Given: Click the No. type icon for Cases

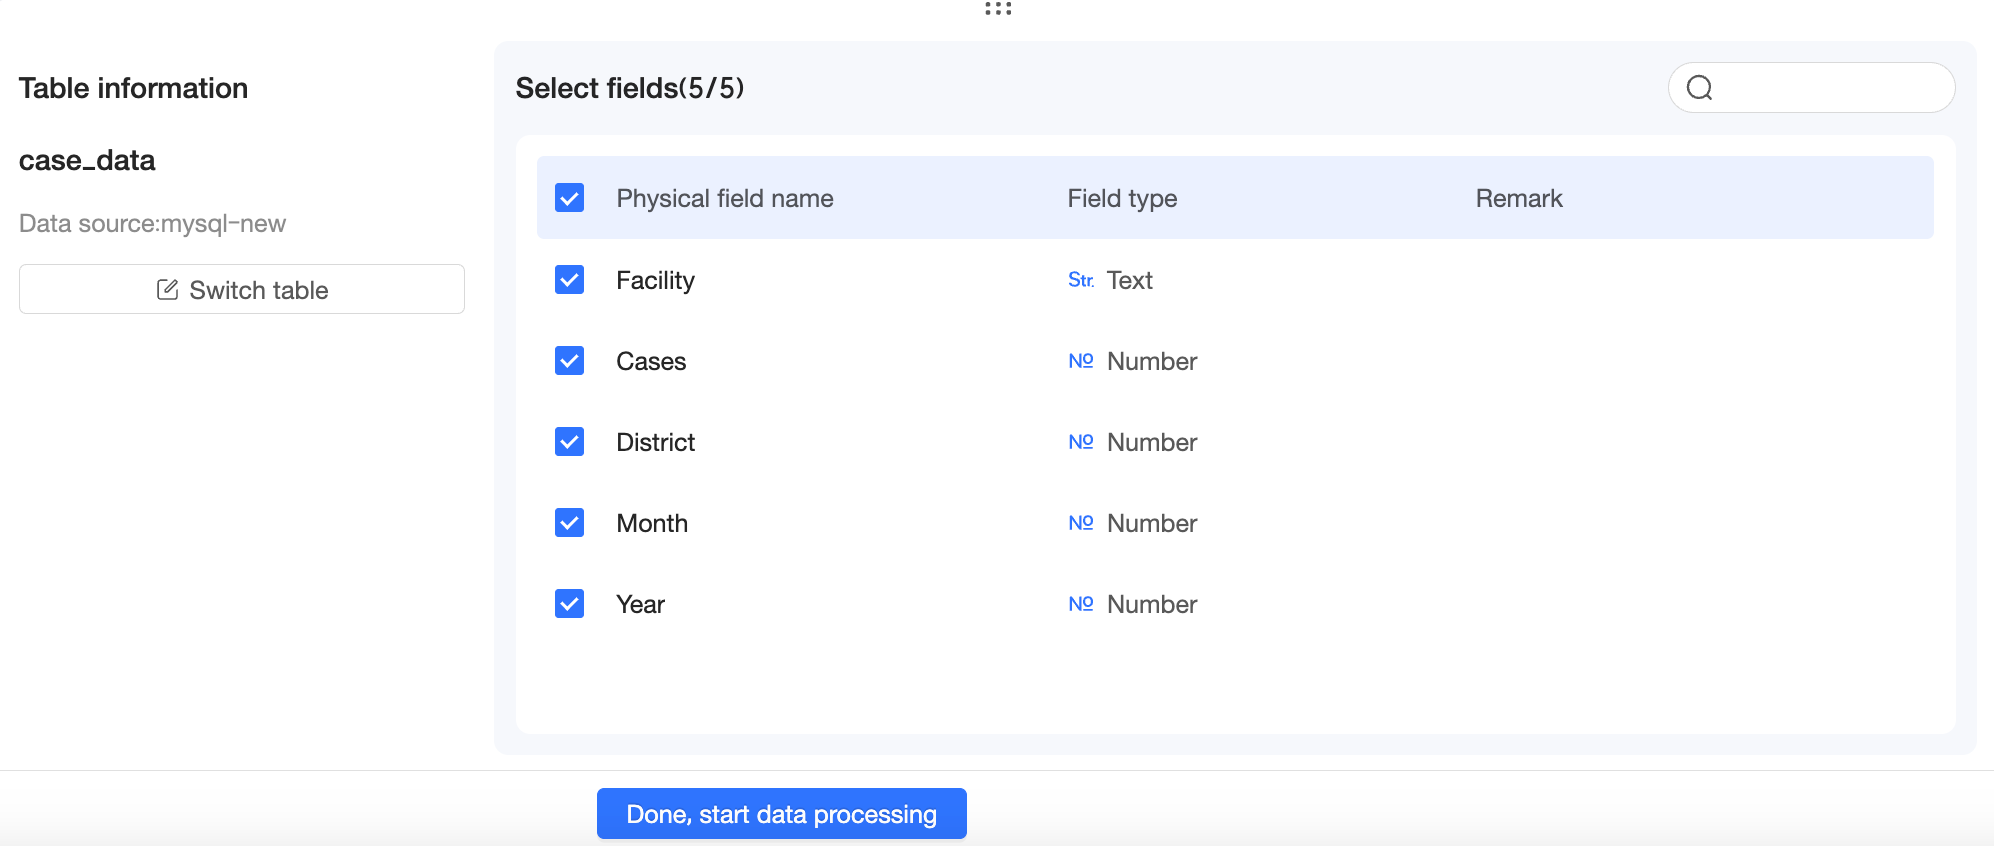Looking at the screenshot, I should 1080,361.
